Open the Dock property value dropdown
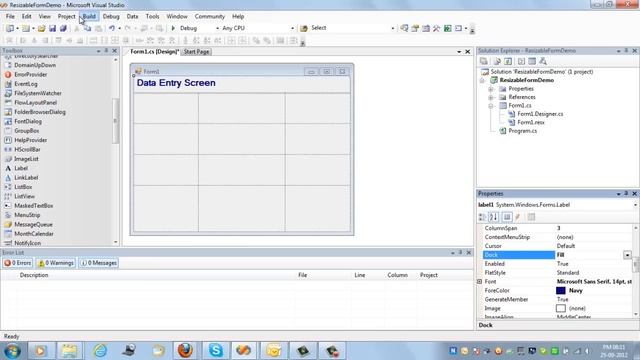 [x=627, y=255]
